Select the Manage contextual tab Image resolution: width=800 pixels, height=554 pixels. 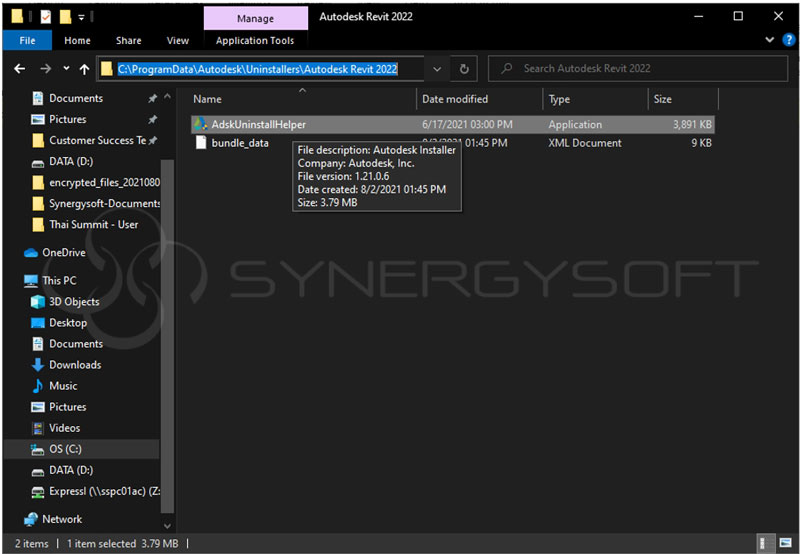coord(255,18)
